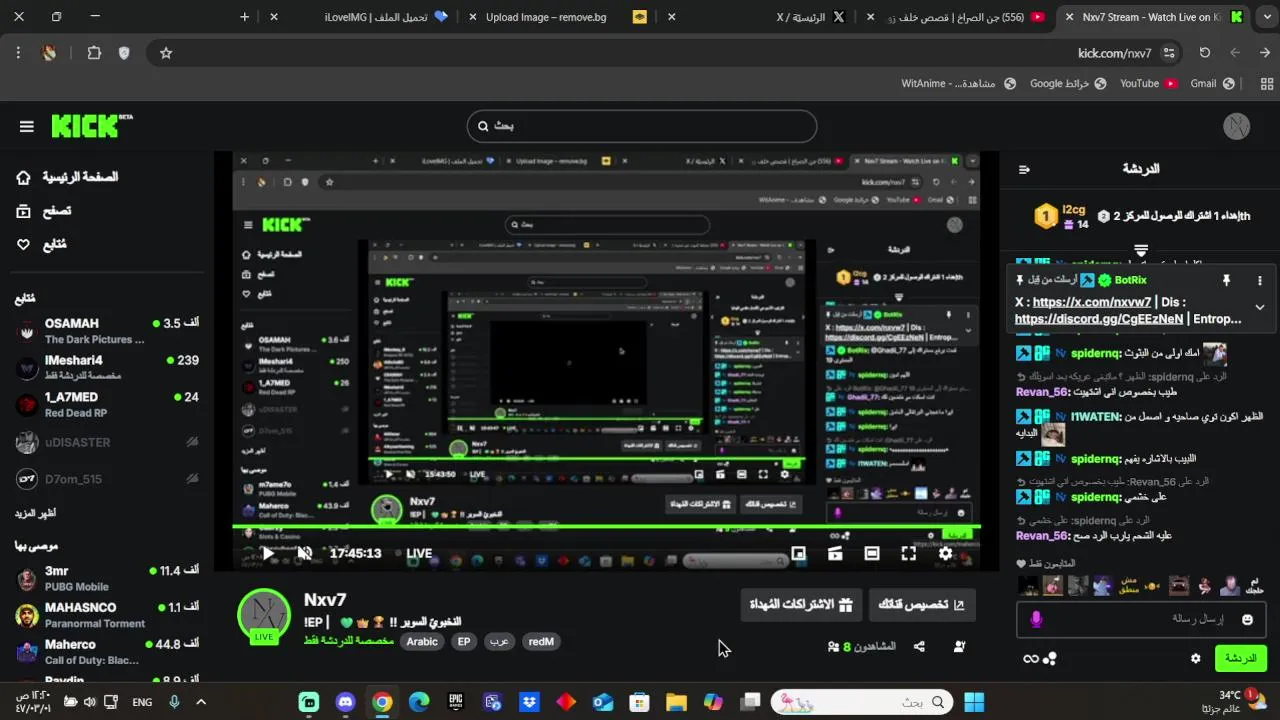Click the KICK beta logo

(x=91, y=126)
